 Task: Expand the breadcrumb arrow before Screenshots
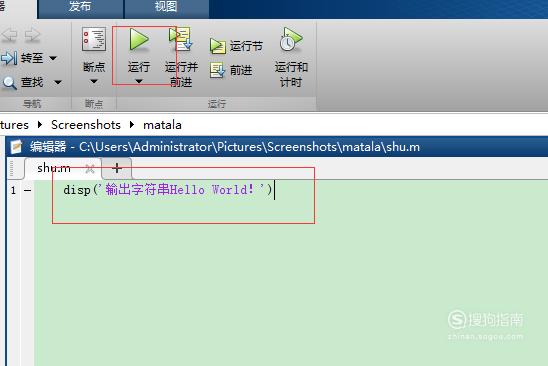pos(39,124)
